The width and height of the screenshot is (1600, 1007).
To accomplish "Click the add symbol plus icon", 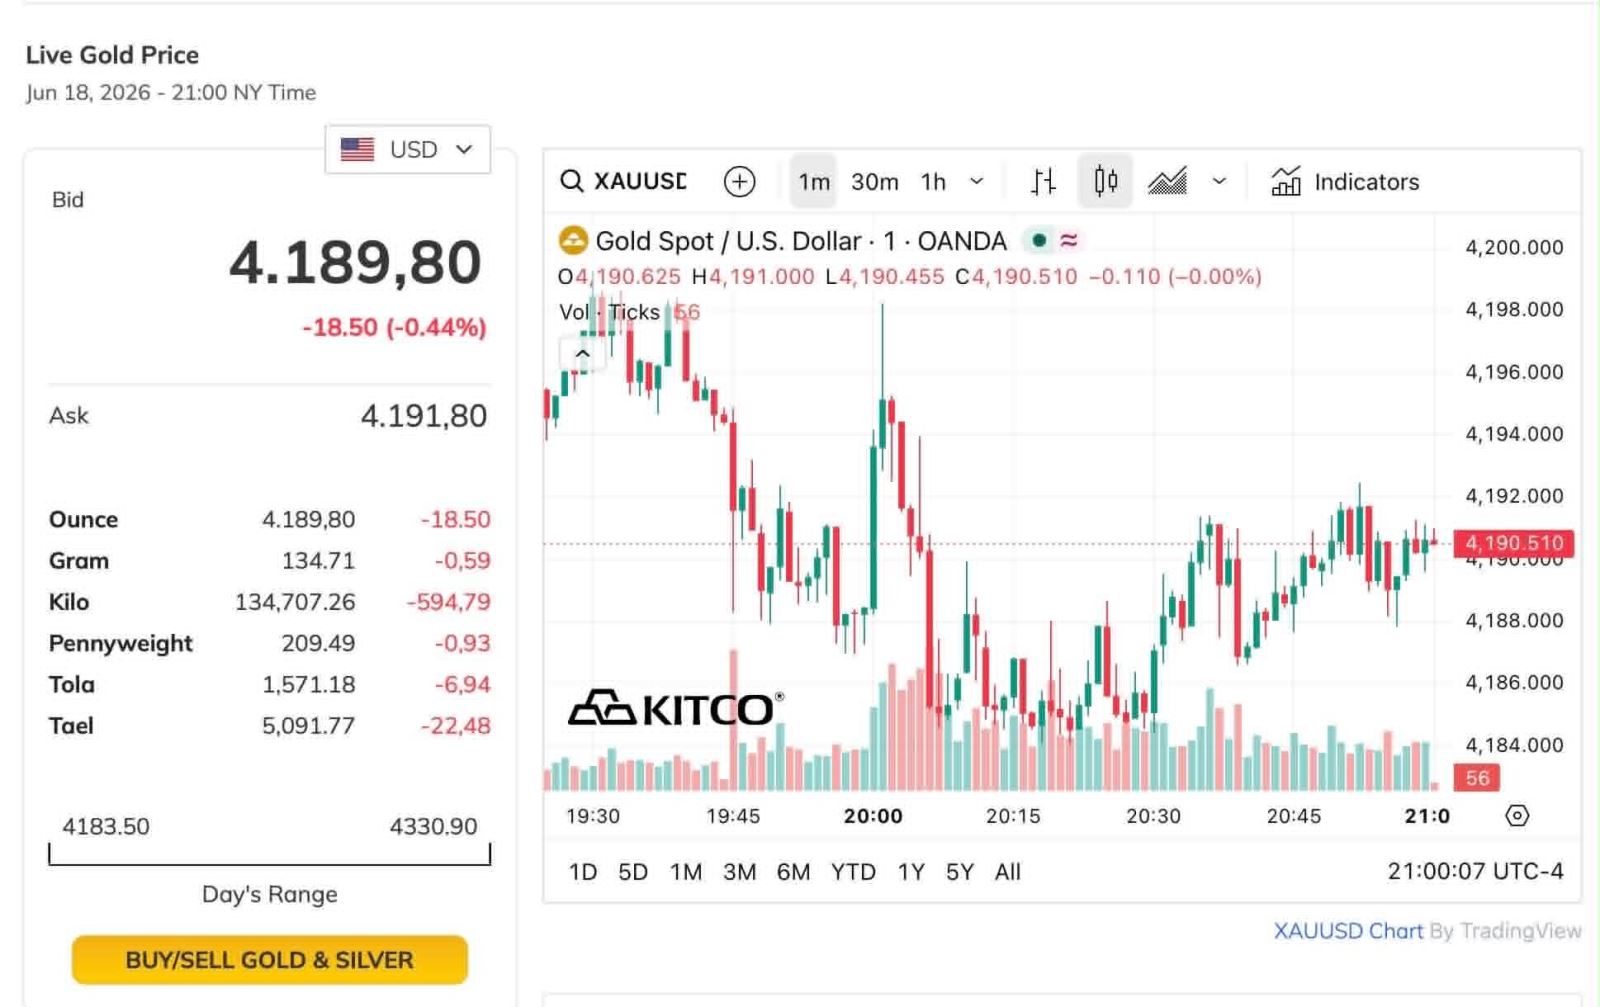I will tap(739, 181).
